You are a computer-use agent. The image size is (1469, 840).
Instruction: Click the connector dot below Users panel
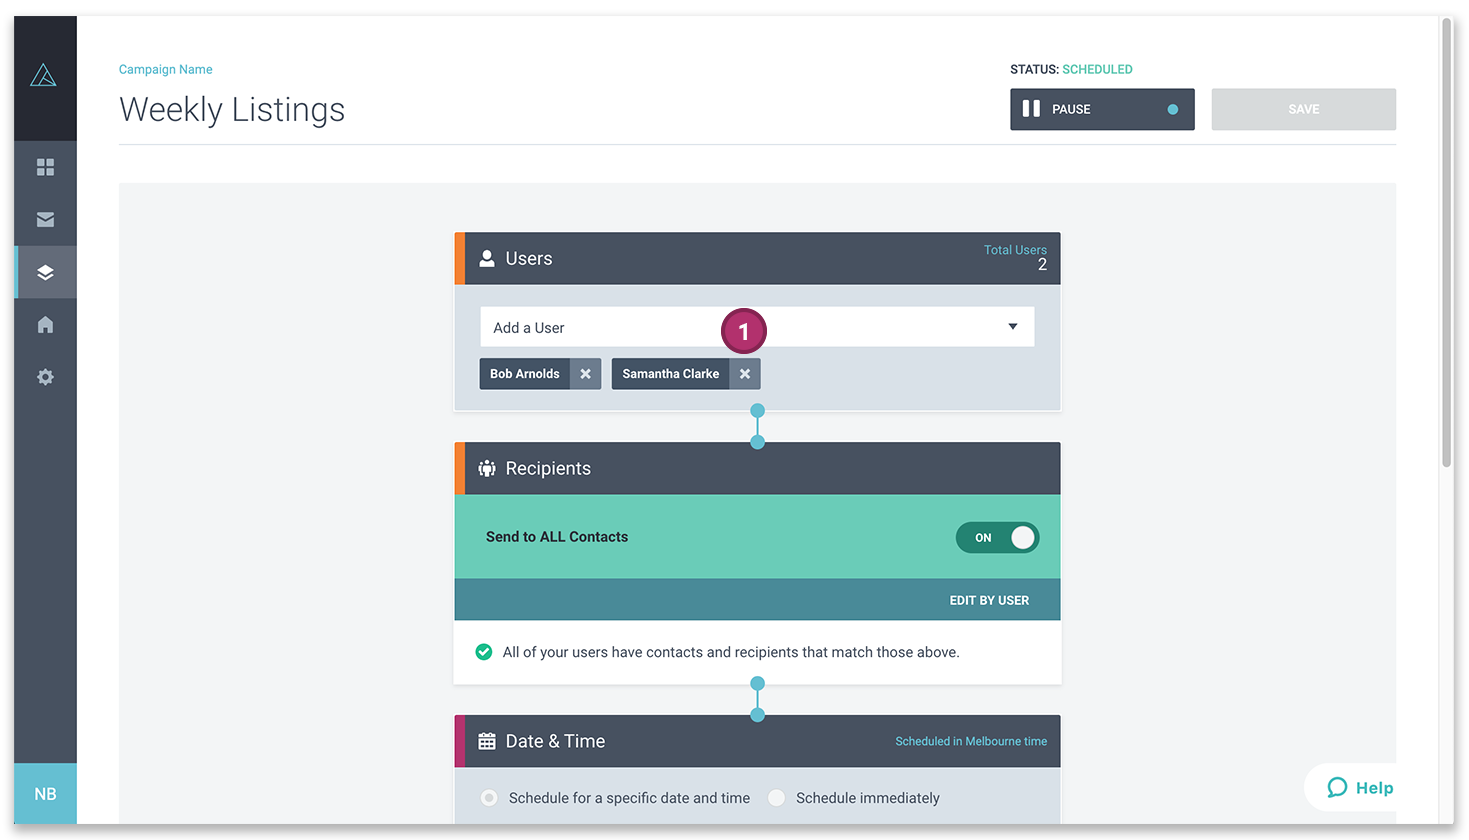(x=757, y=411)
